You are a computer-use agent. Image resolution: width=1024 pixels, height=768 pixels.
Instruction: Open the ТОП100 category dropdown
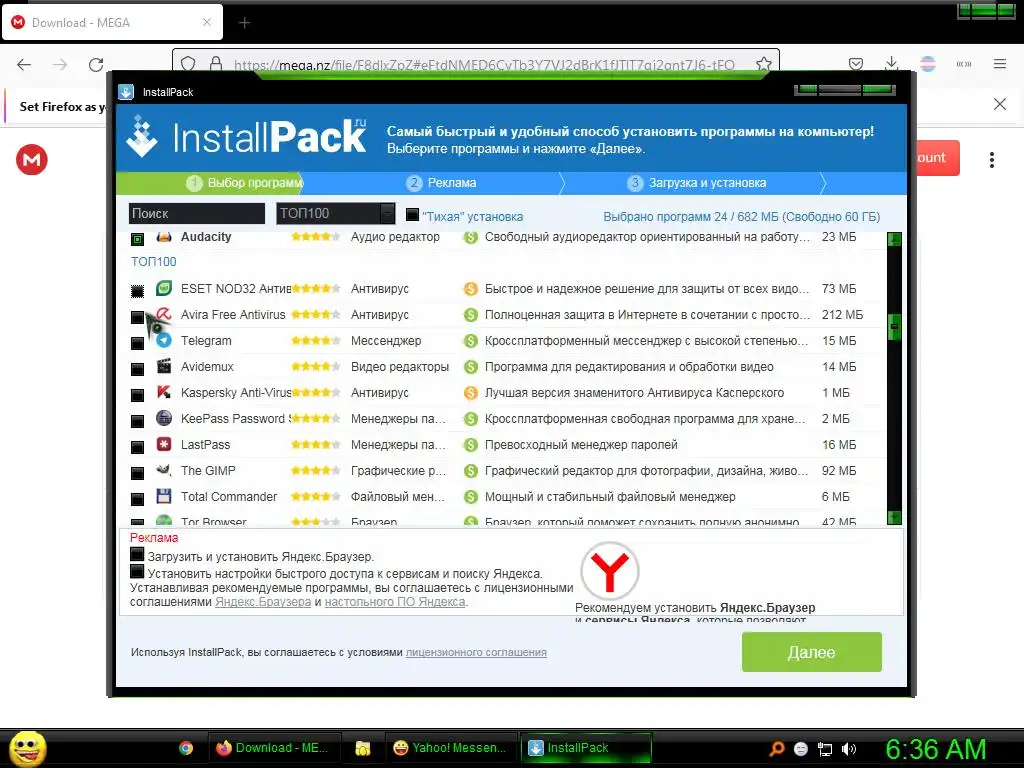click(336, 214)
